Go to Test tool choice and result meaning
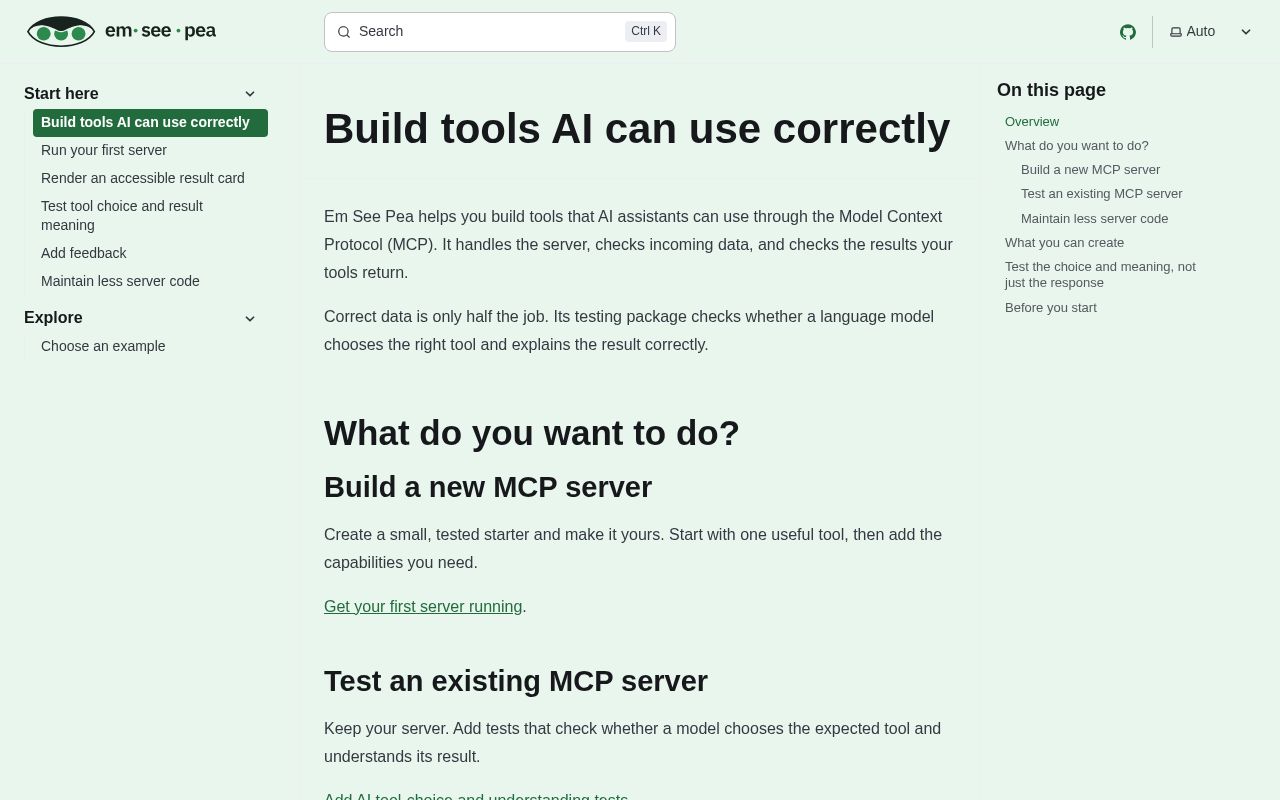Image resolution: width=1280 pixels, height=800 pixels. tap(122, 215)
